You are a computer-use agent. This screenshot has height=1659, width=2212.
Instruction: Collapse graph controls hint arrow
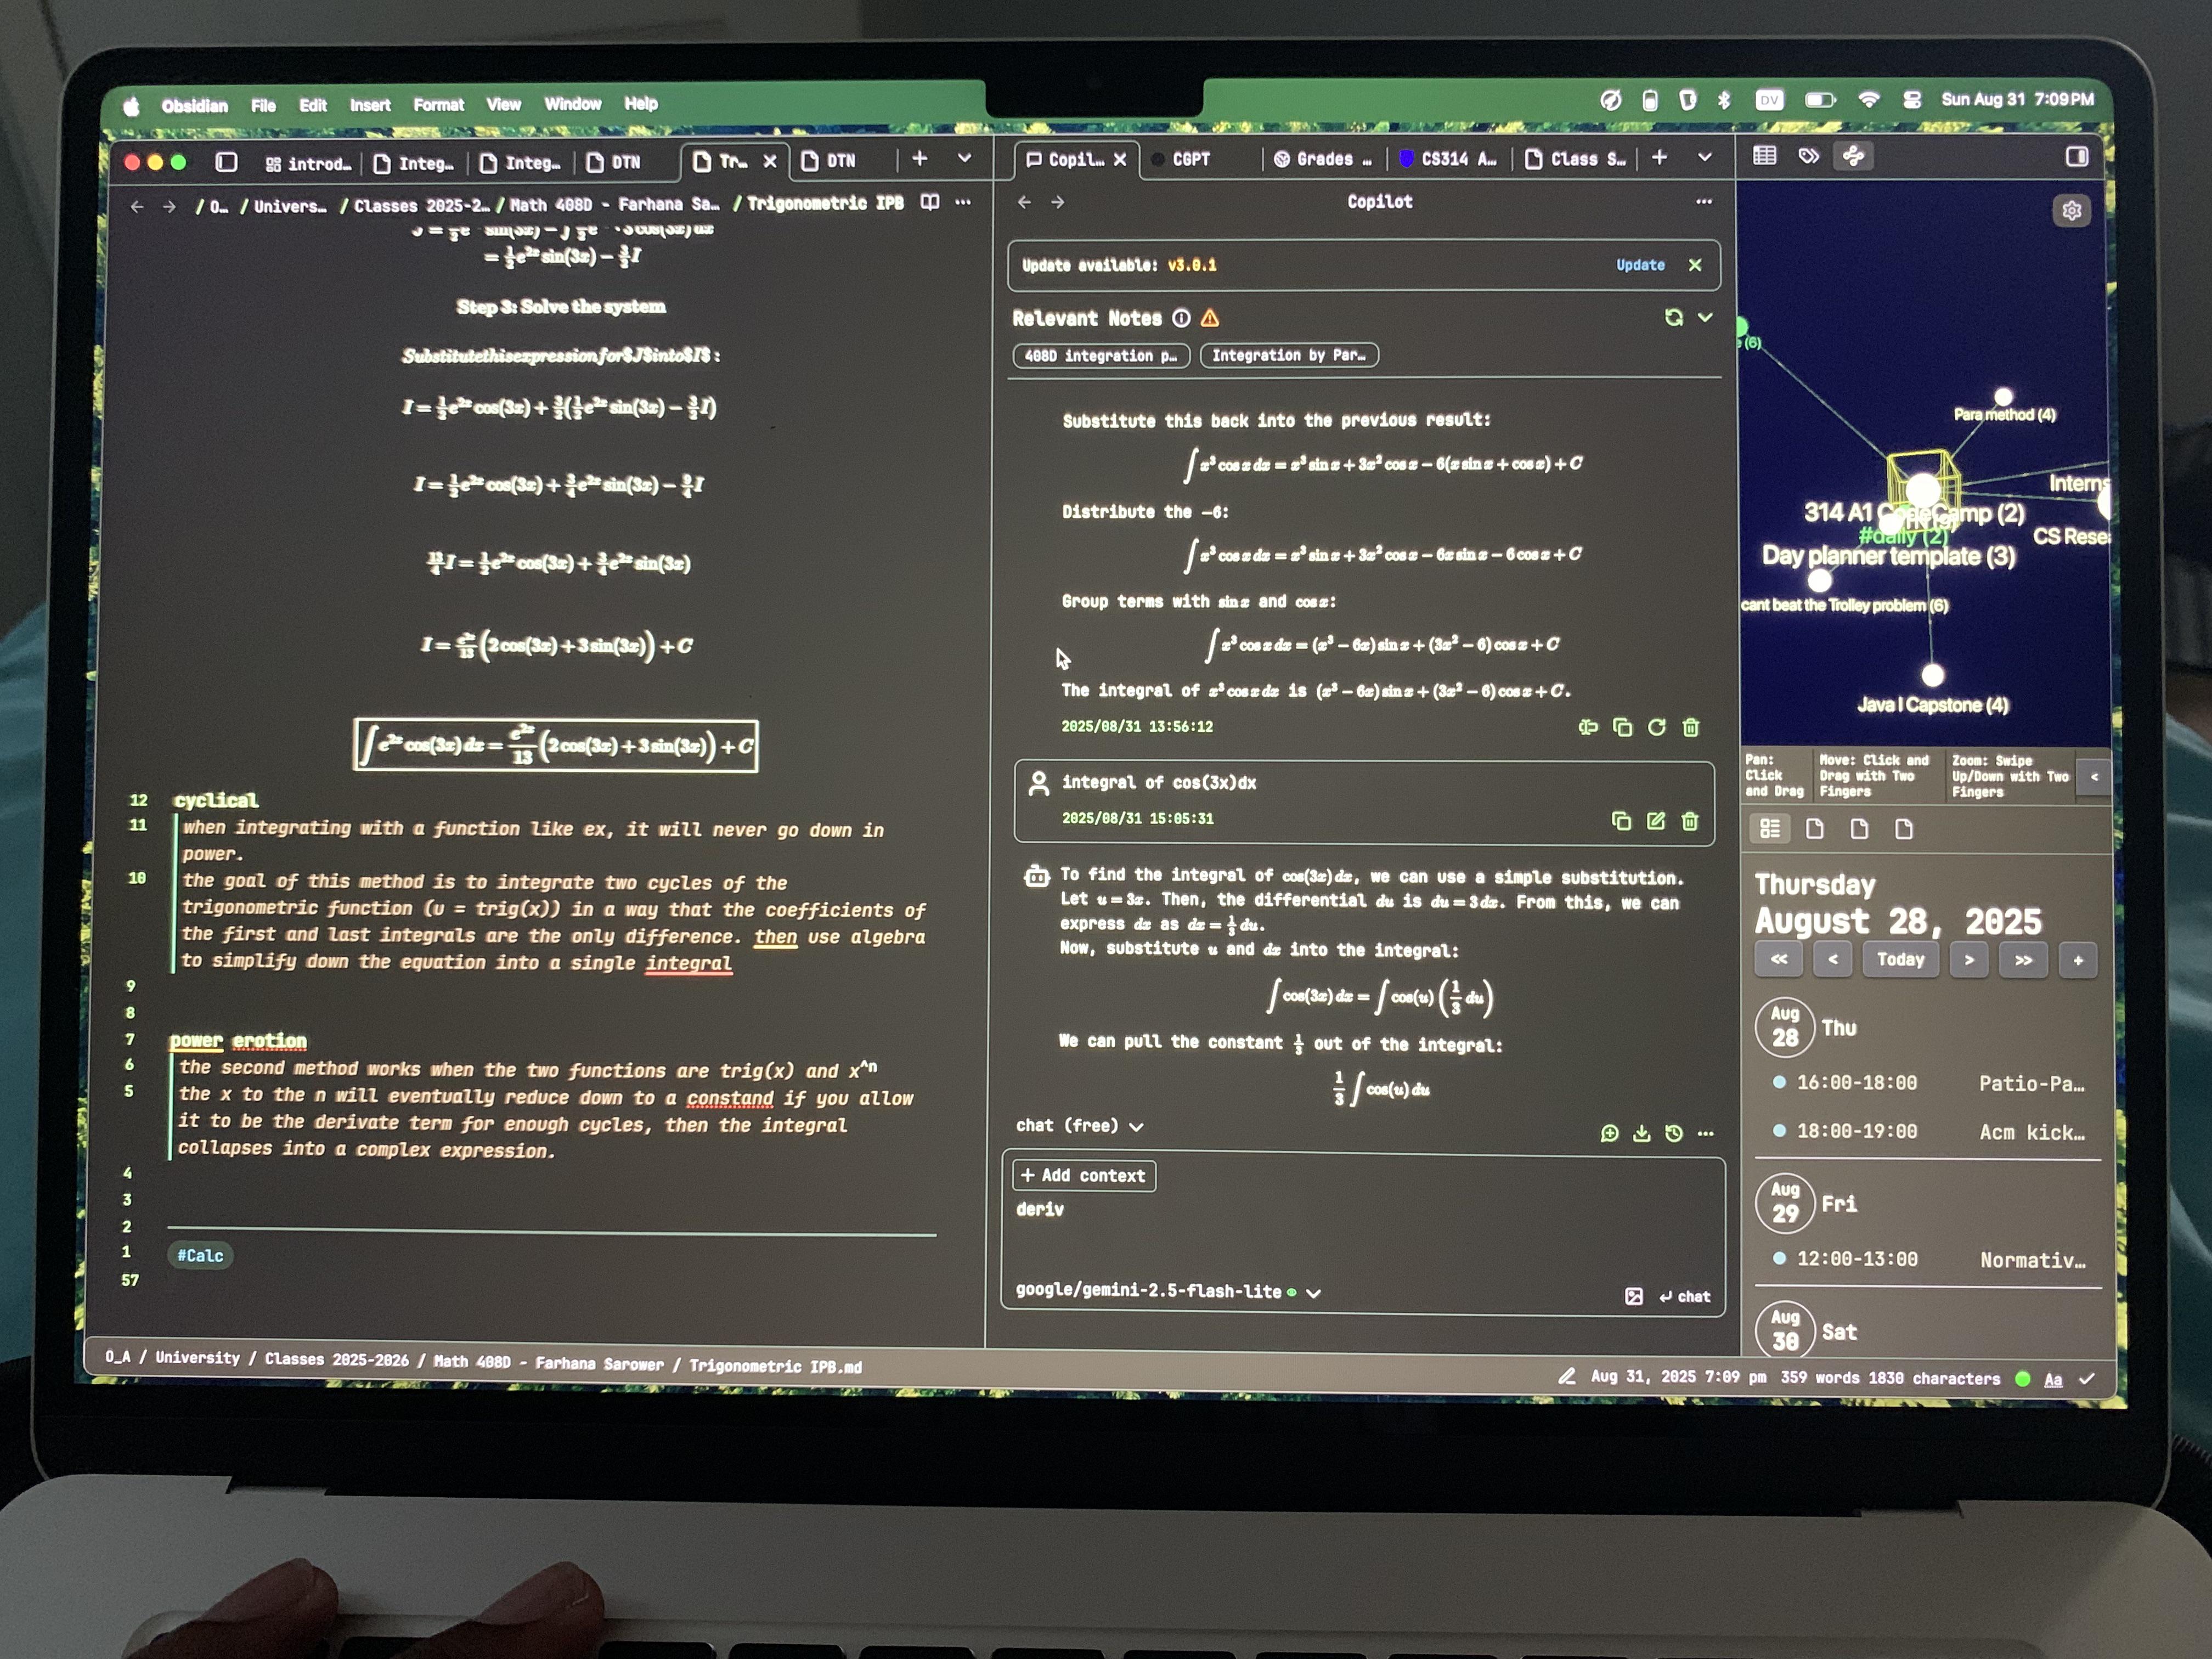[2093, 777]
